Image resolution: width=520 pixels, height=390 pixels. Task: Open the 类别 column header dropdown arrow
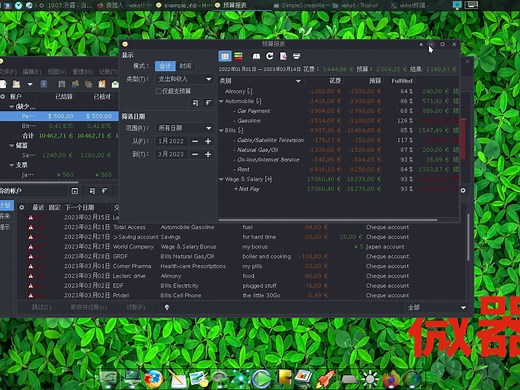[298, 81]
